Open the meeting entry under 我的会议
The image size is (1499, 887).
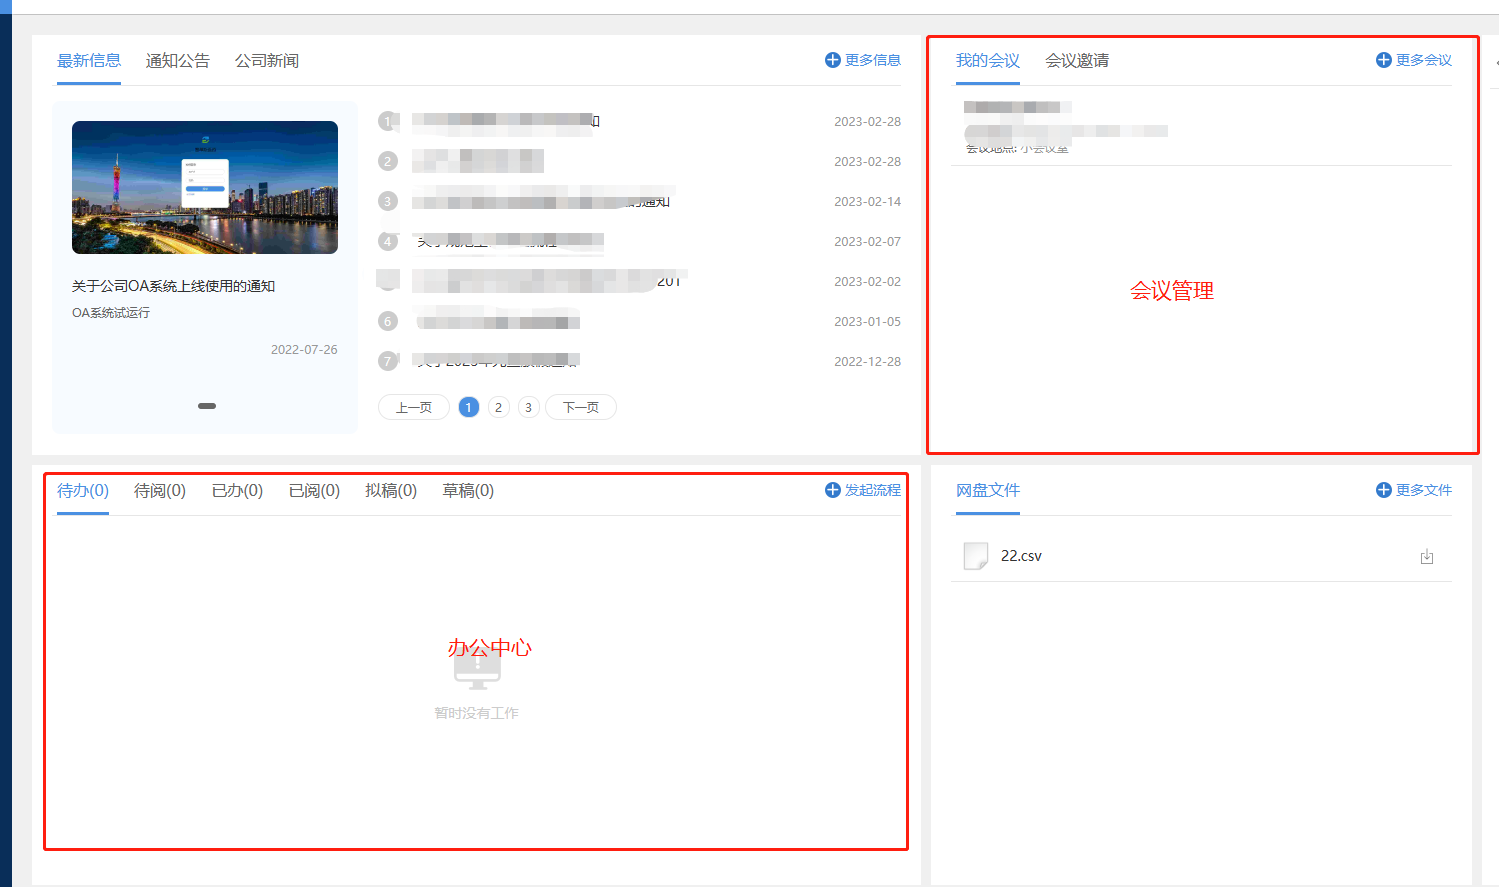1201,127
